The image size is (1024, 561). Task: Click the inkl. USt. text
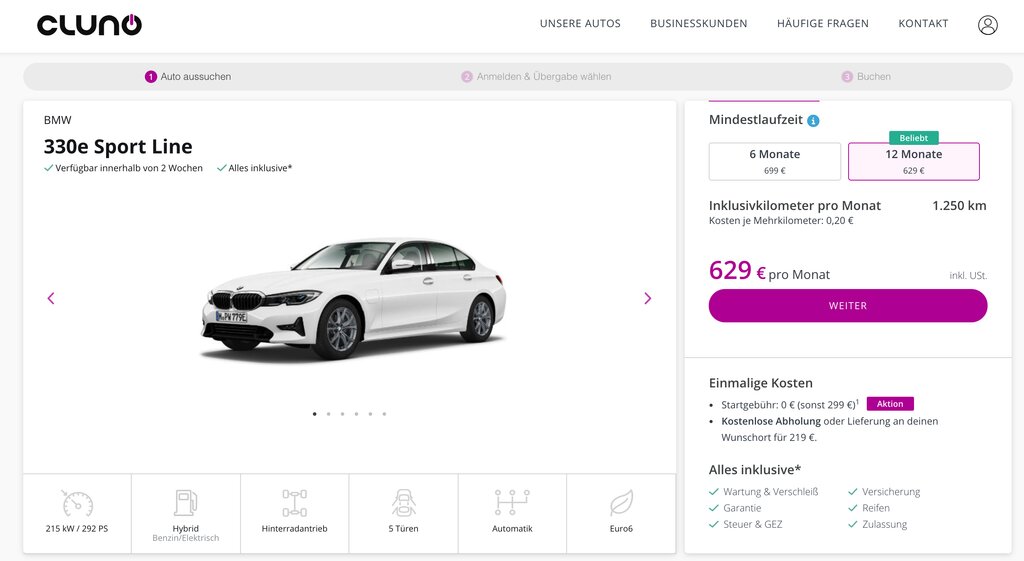968,276
